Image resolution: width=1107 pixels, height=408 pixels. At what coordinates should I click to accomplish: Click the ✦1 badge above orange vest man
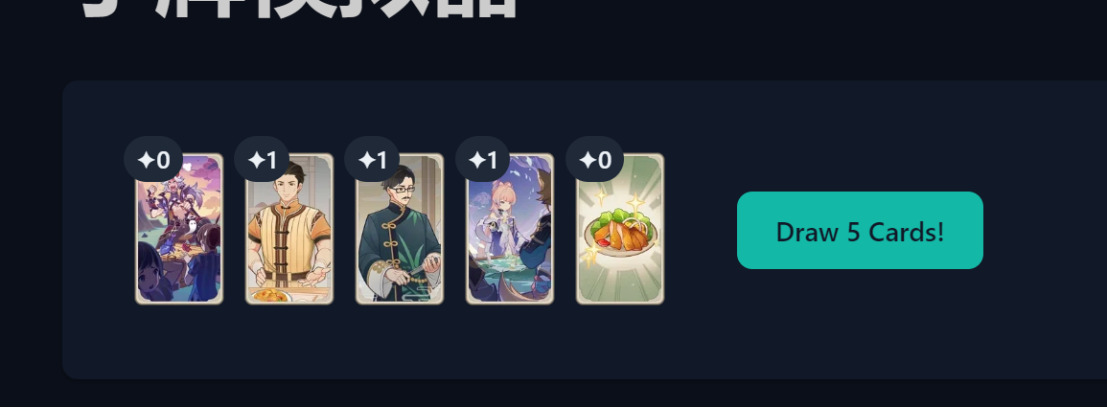[x=263, y=160]
